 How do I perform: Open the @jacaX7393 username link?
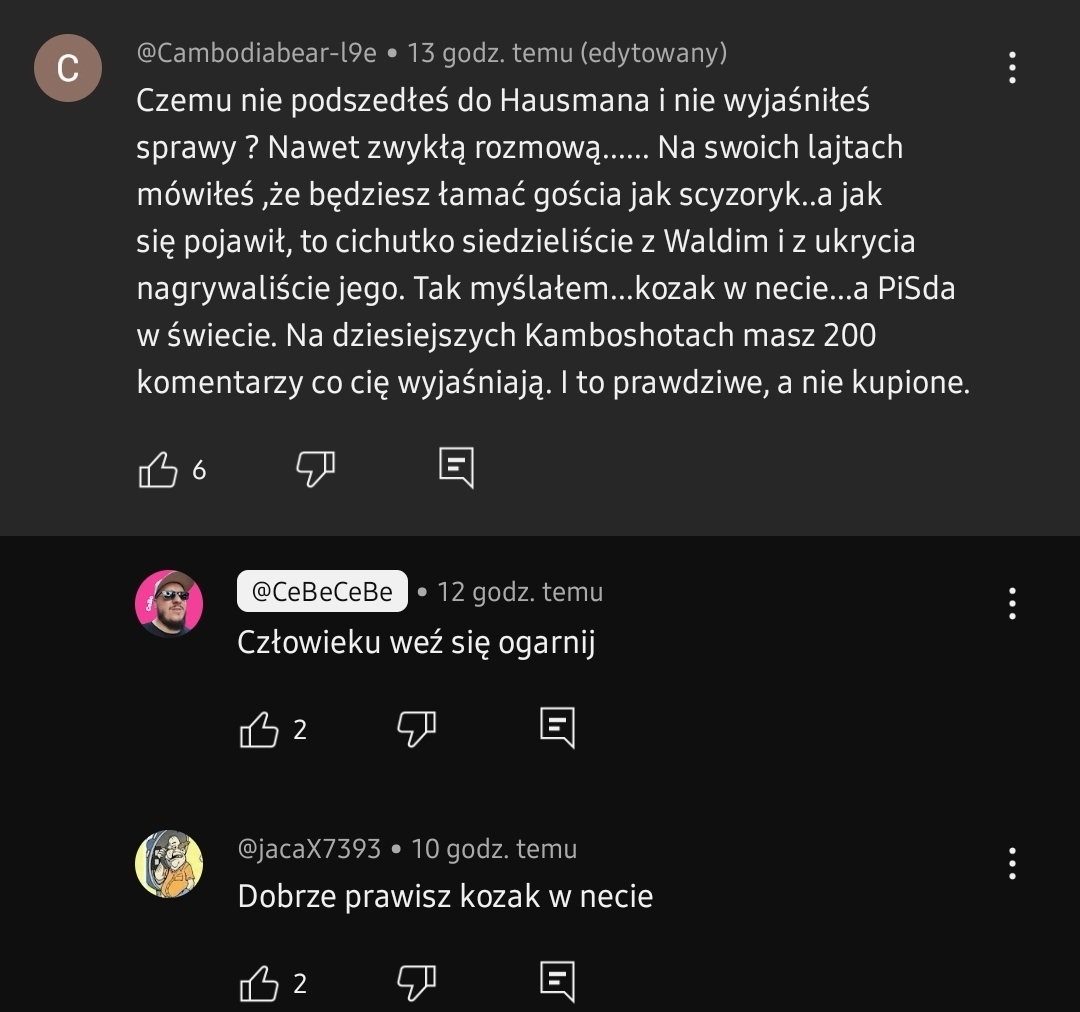coord(309,849)
